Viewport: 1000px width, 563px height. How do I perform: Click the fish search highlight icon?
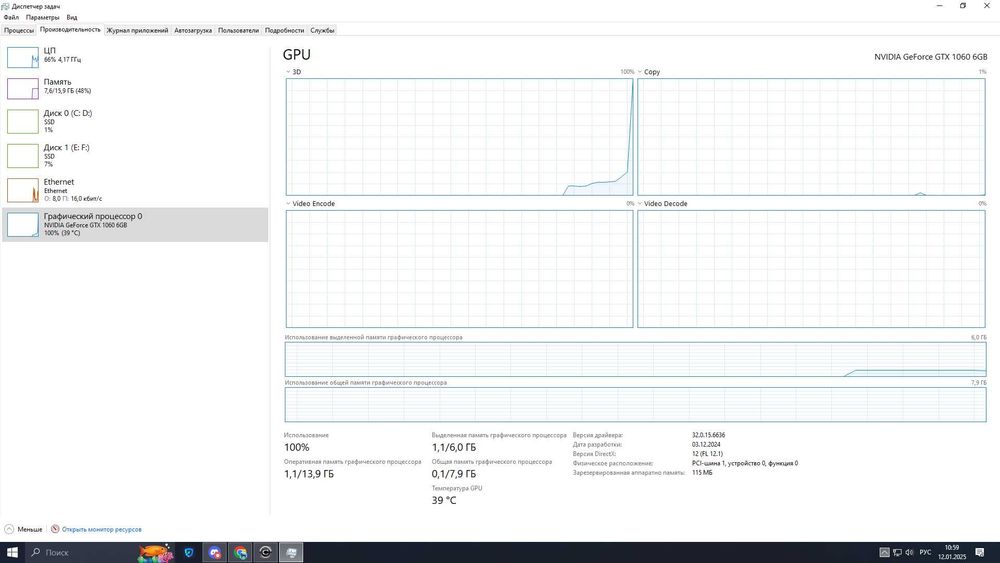[156, 552]
